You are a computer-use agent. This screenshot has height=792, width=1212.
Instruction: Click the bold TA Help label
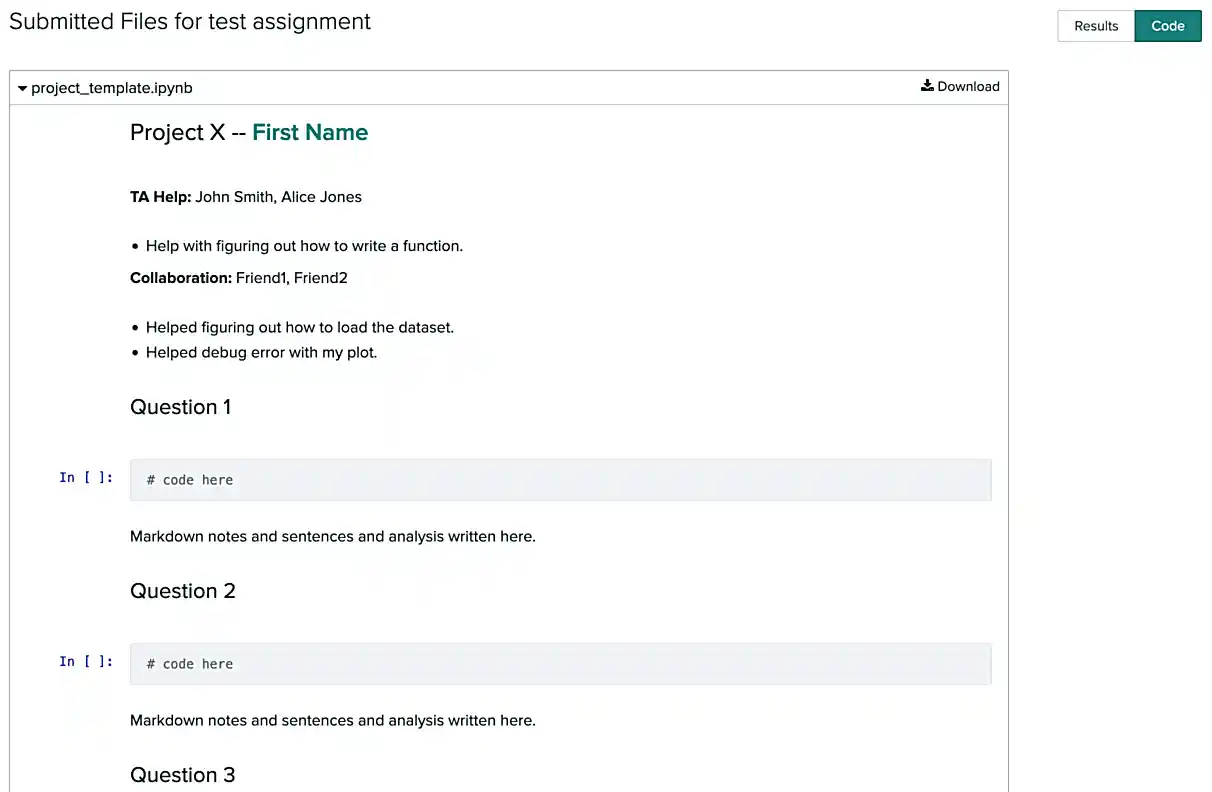tap(160, 197)
